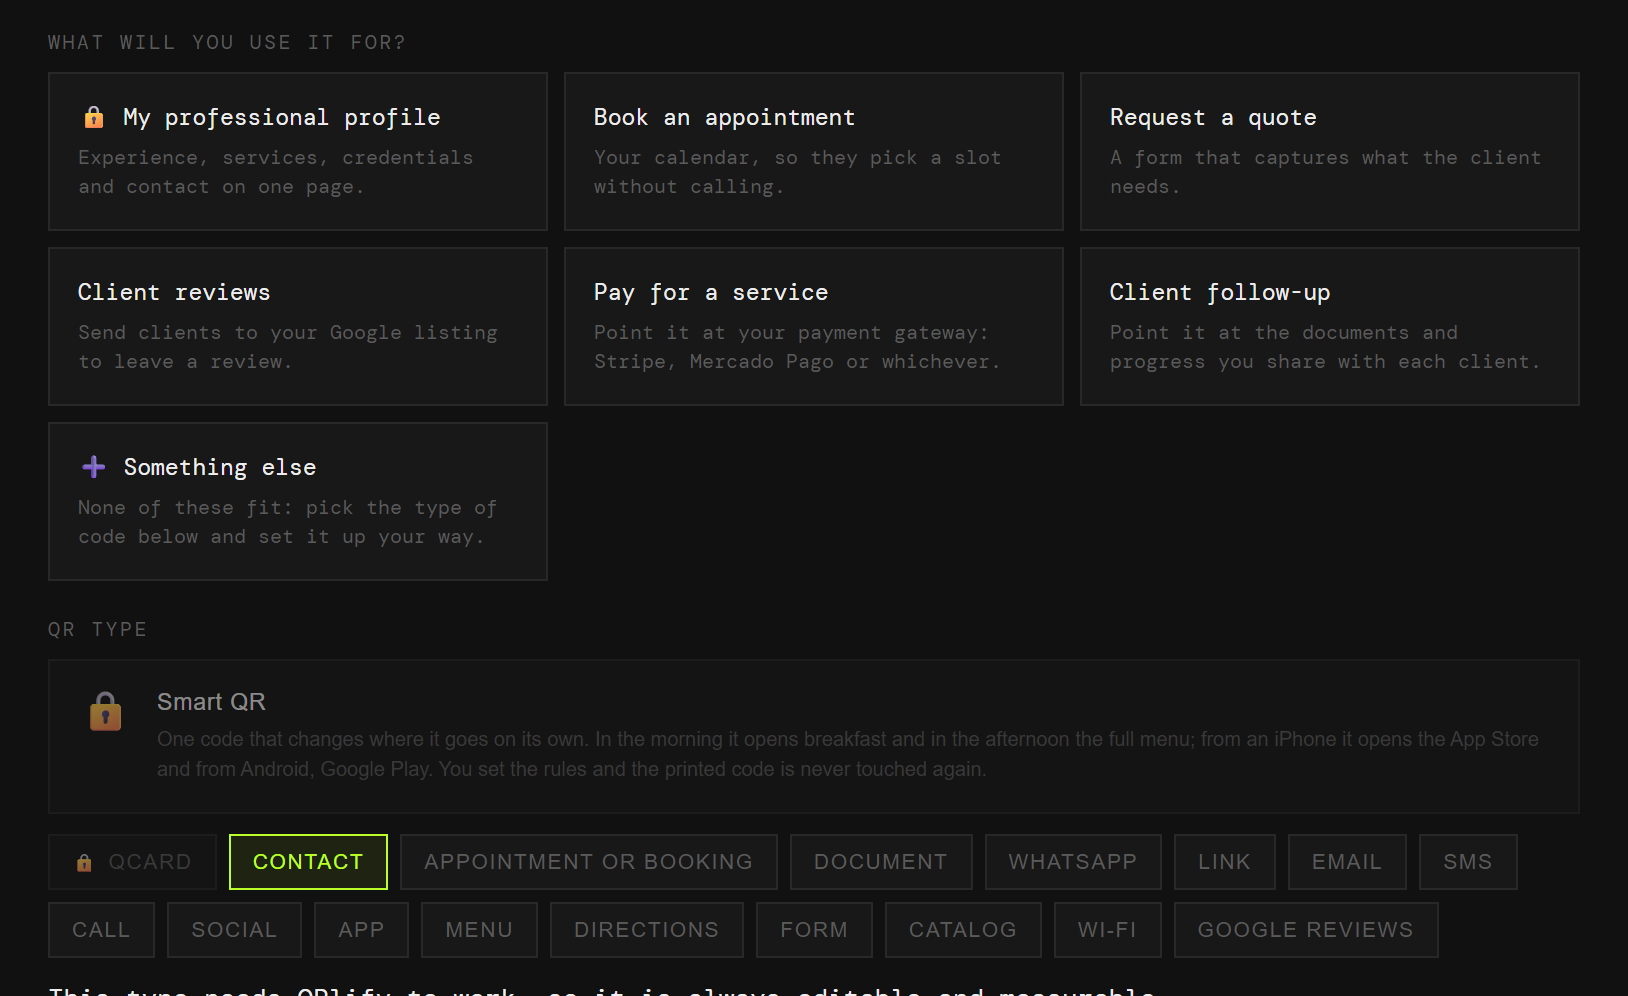Pick the Pay for a service option
The height and width of the screenshot is (996, 1628).
tap(814, 326)
